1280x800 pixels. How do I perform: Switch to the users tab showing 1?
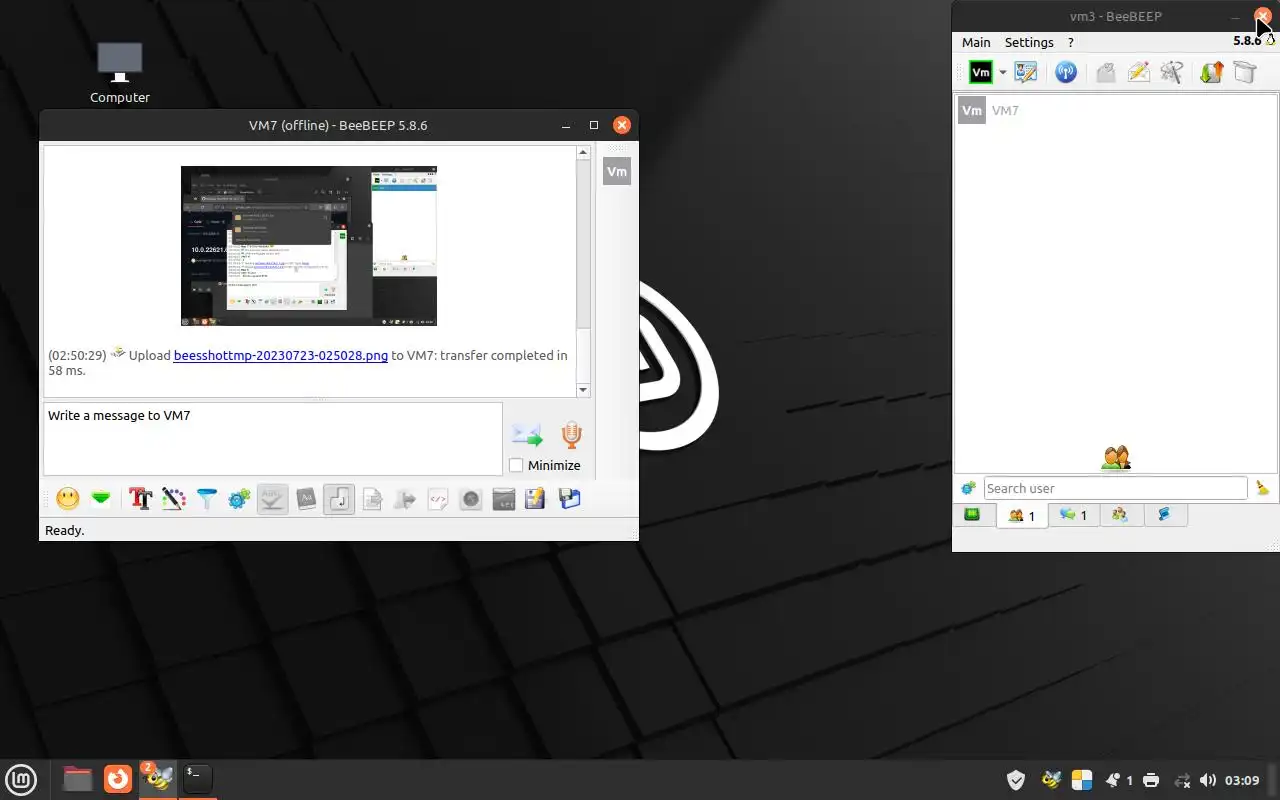(1022, 515)
